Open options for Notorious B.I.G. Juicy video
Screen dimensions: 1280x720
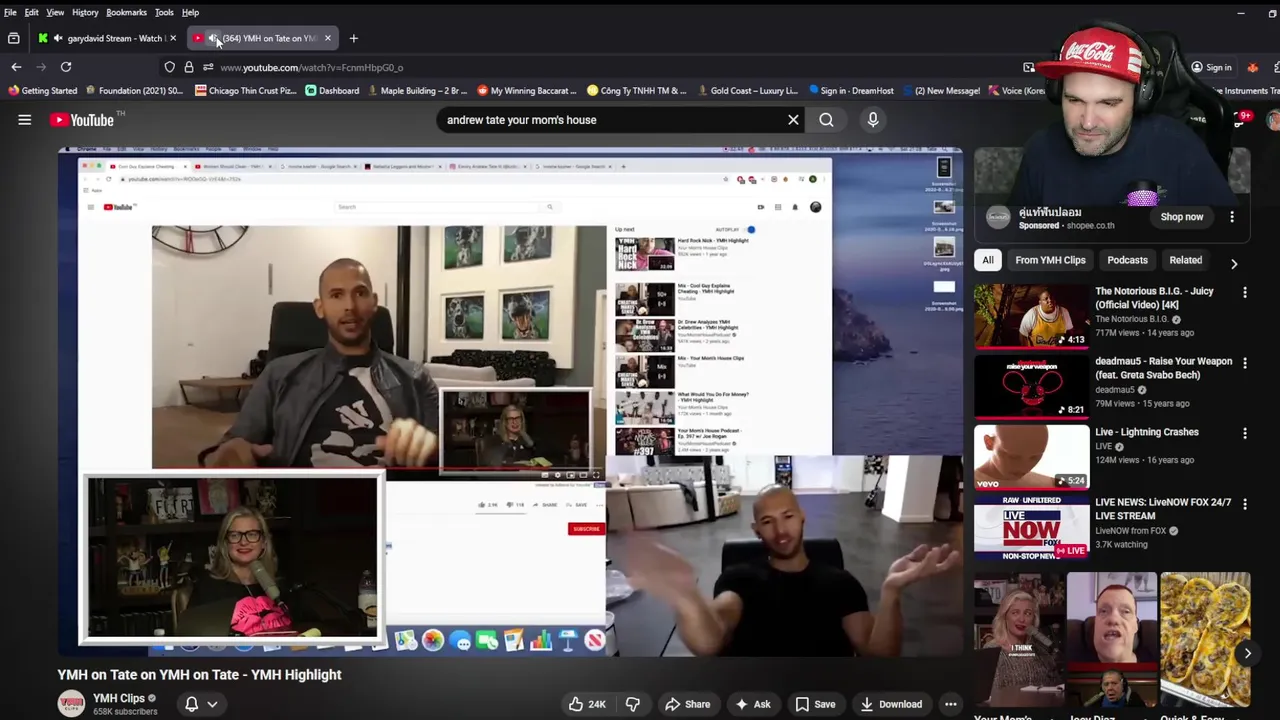point(1245,292)
